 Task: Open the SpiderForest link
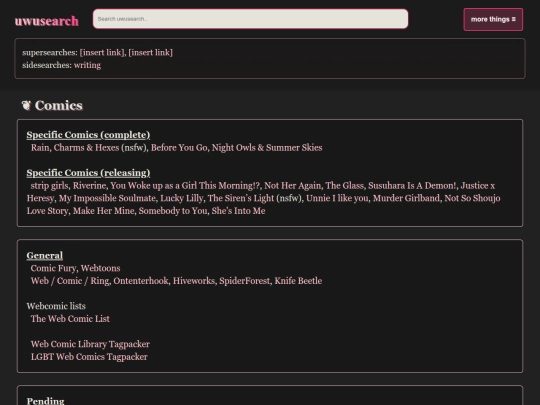245,281
